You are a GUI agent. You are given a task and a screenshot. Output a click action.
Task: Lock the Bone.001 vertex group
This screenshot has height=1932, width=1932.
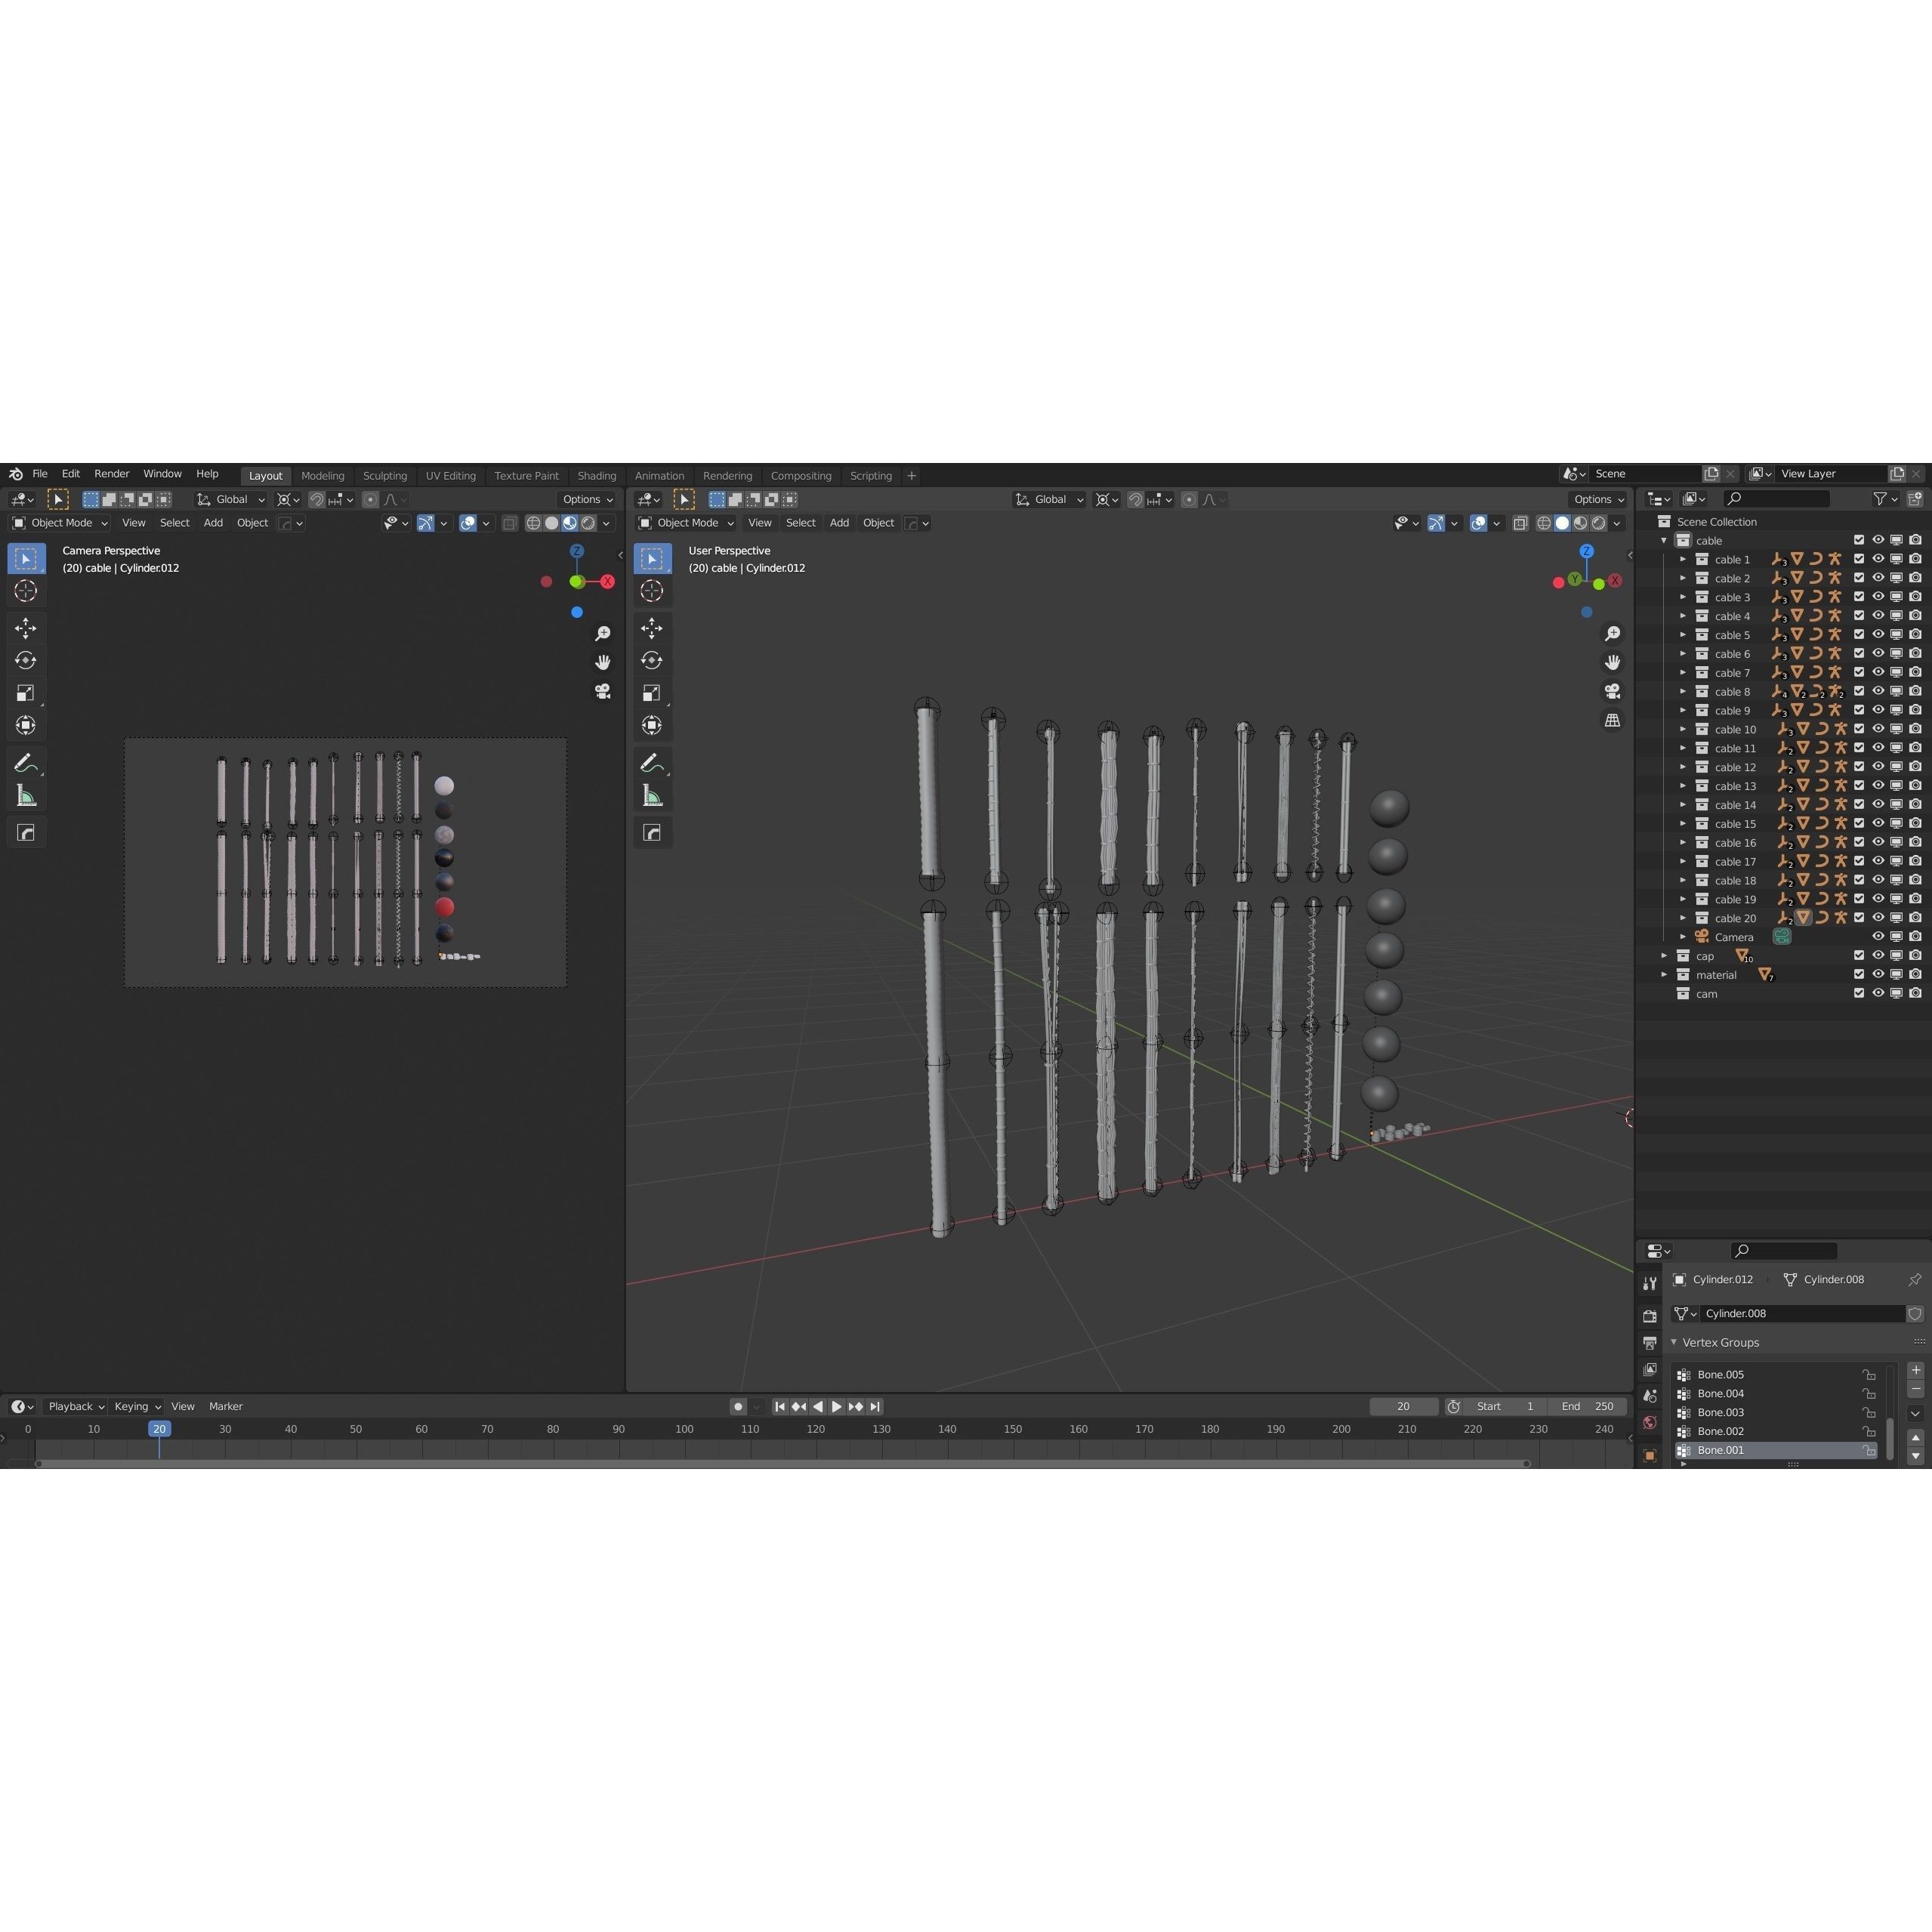pos(1870,1449)
